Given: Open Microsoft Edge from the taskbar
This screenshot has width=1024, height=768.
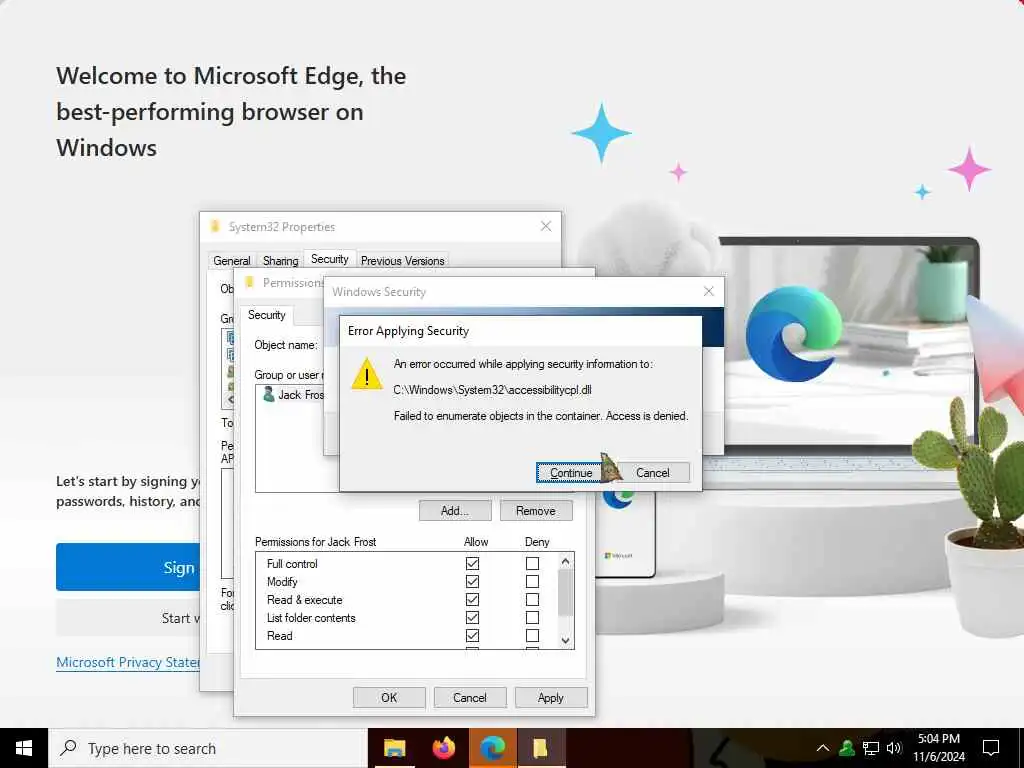Looking at the screenshot, I should pyautogui.click(x=493, y=748).
